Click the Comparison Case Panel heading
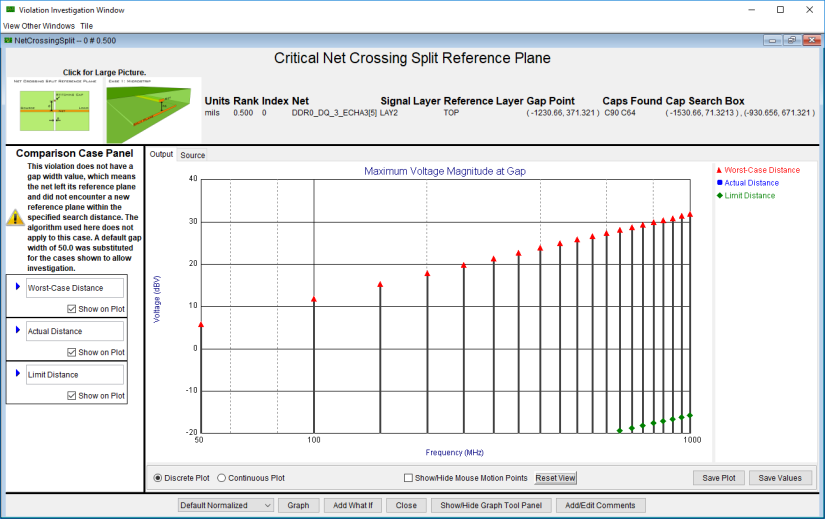This screenshot has height=519, width=825. (x=74, y=153)
